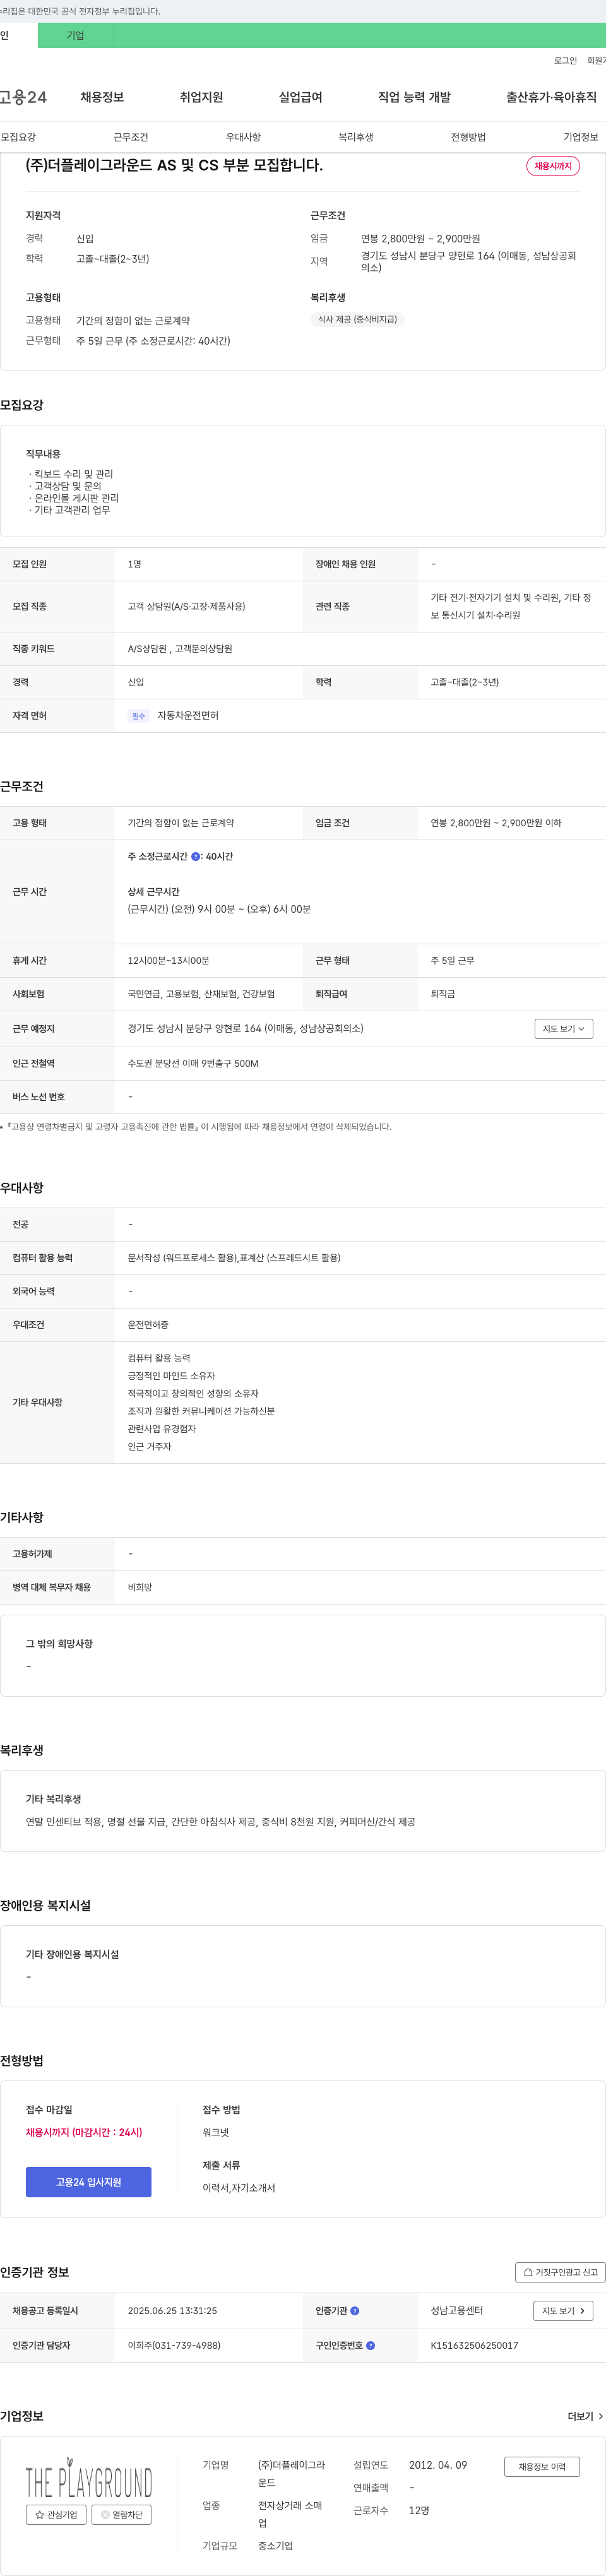Image resolution: width=606 pixels, height=2576 pixels.
Task: Click 필수 badge beside 자동차운전면허
Action: click(139, 716)
